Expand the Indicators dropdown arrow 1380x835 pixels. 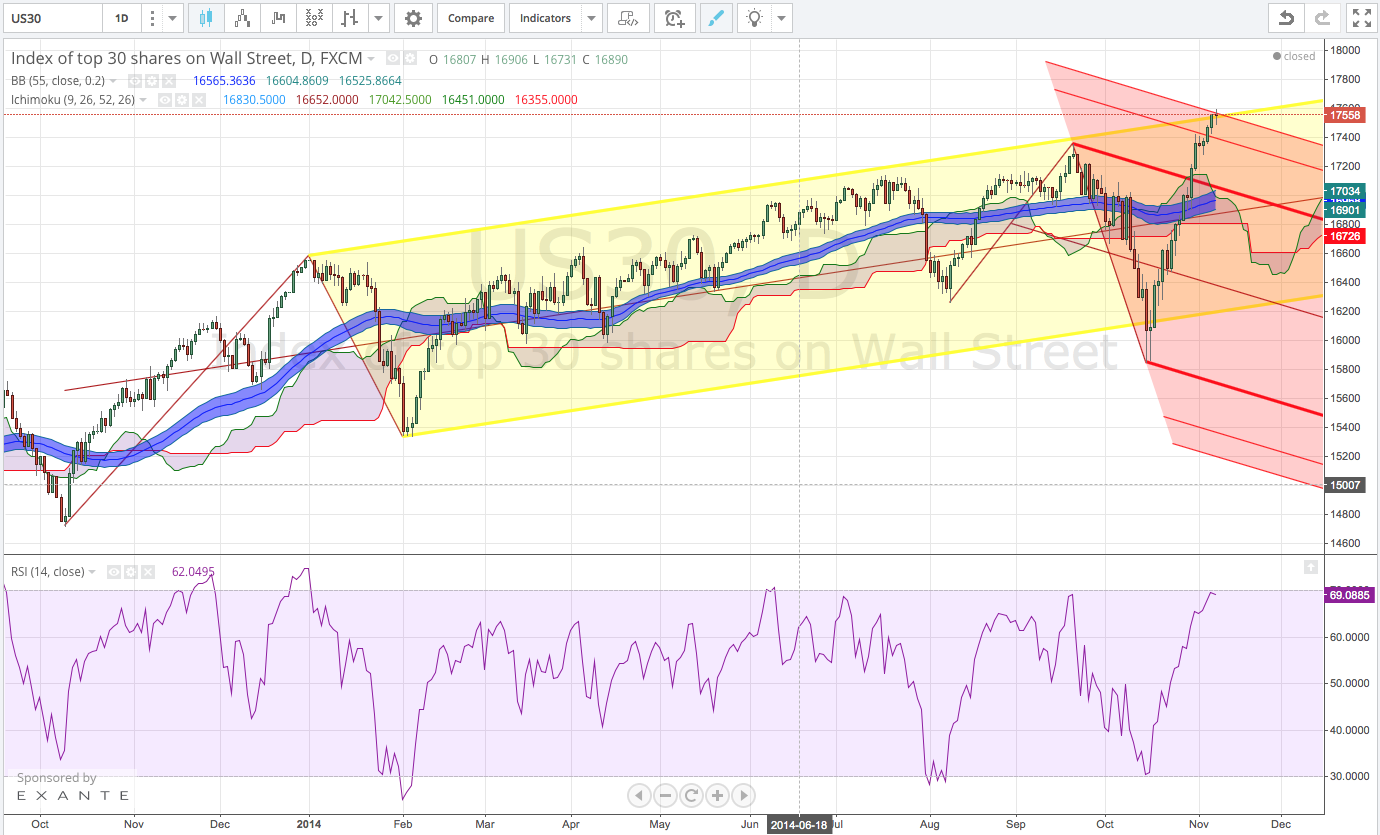[x=592, y=18]
